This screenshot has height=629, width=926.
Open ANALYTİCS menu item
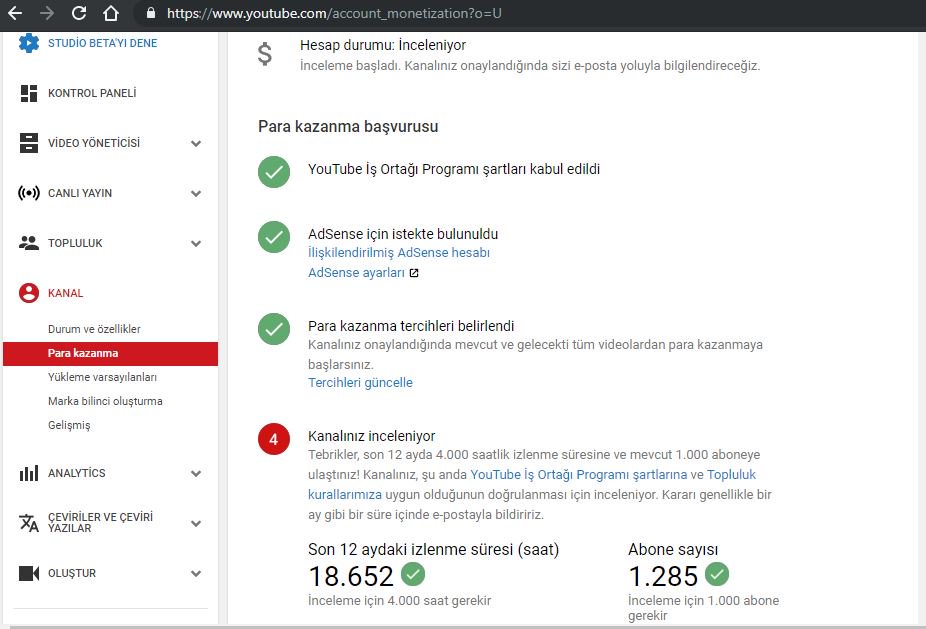(77, 473)
